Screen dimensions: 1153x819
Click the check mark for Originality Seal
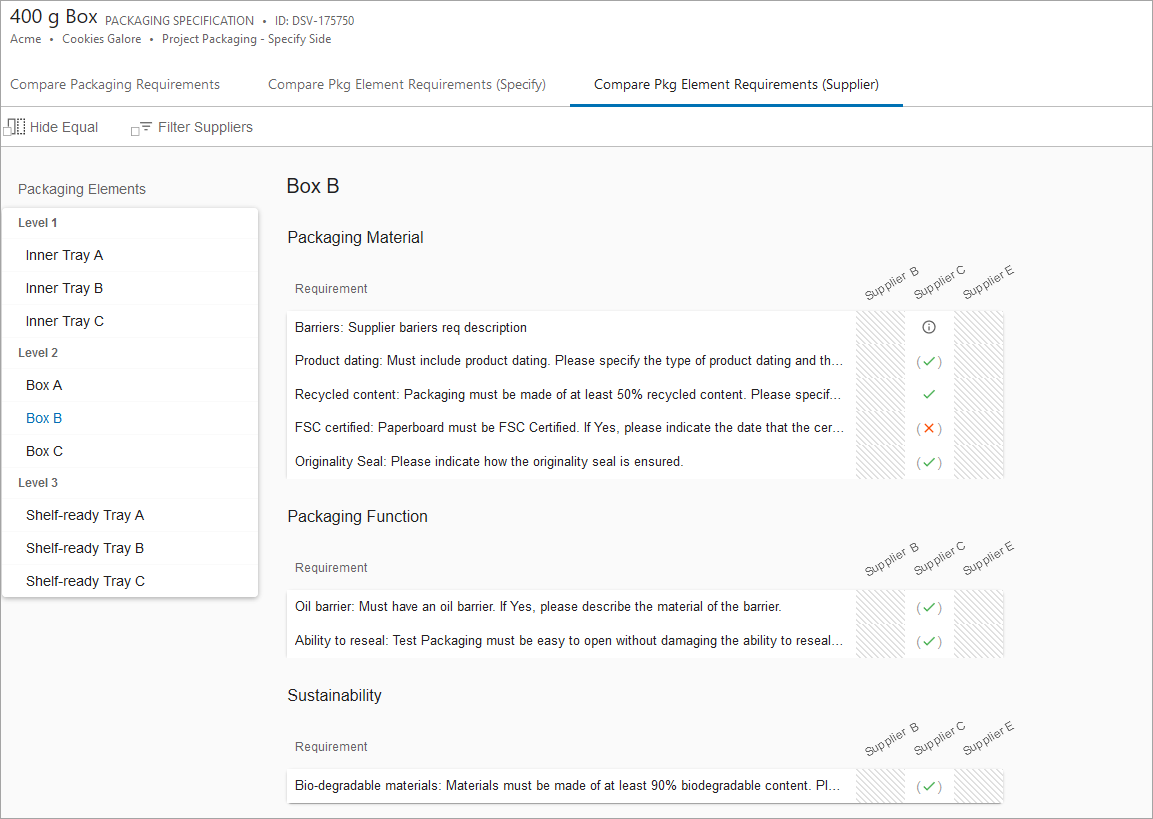(929, 462)
